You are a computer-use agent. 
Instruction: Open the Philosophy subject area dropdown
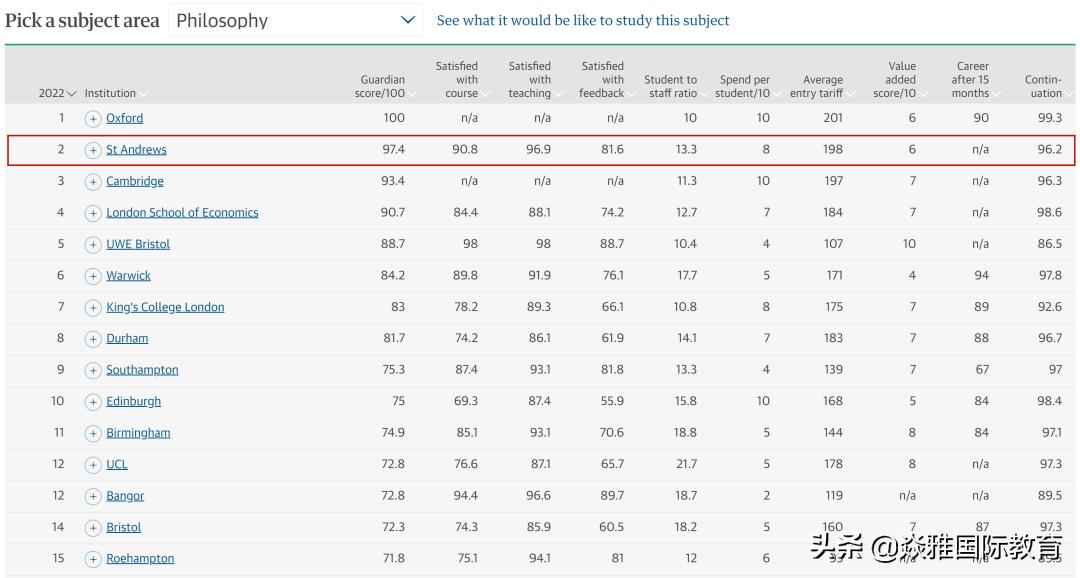[x=295, y=20]
